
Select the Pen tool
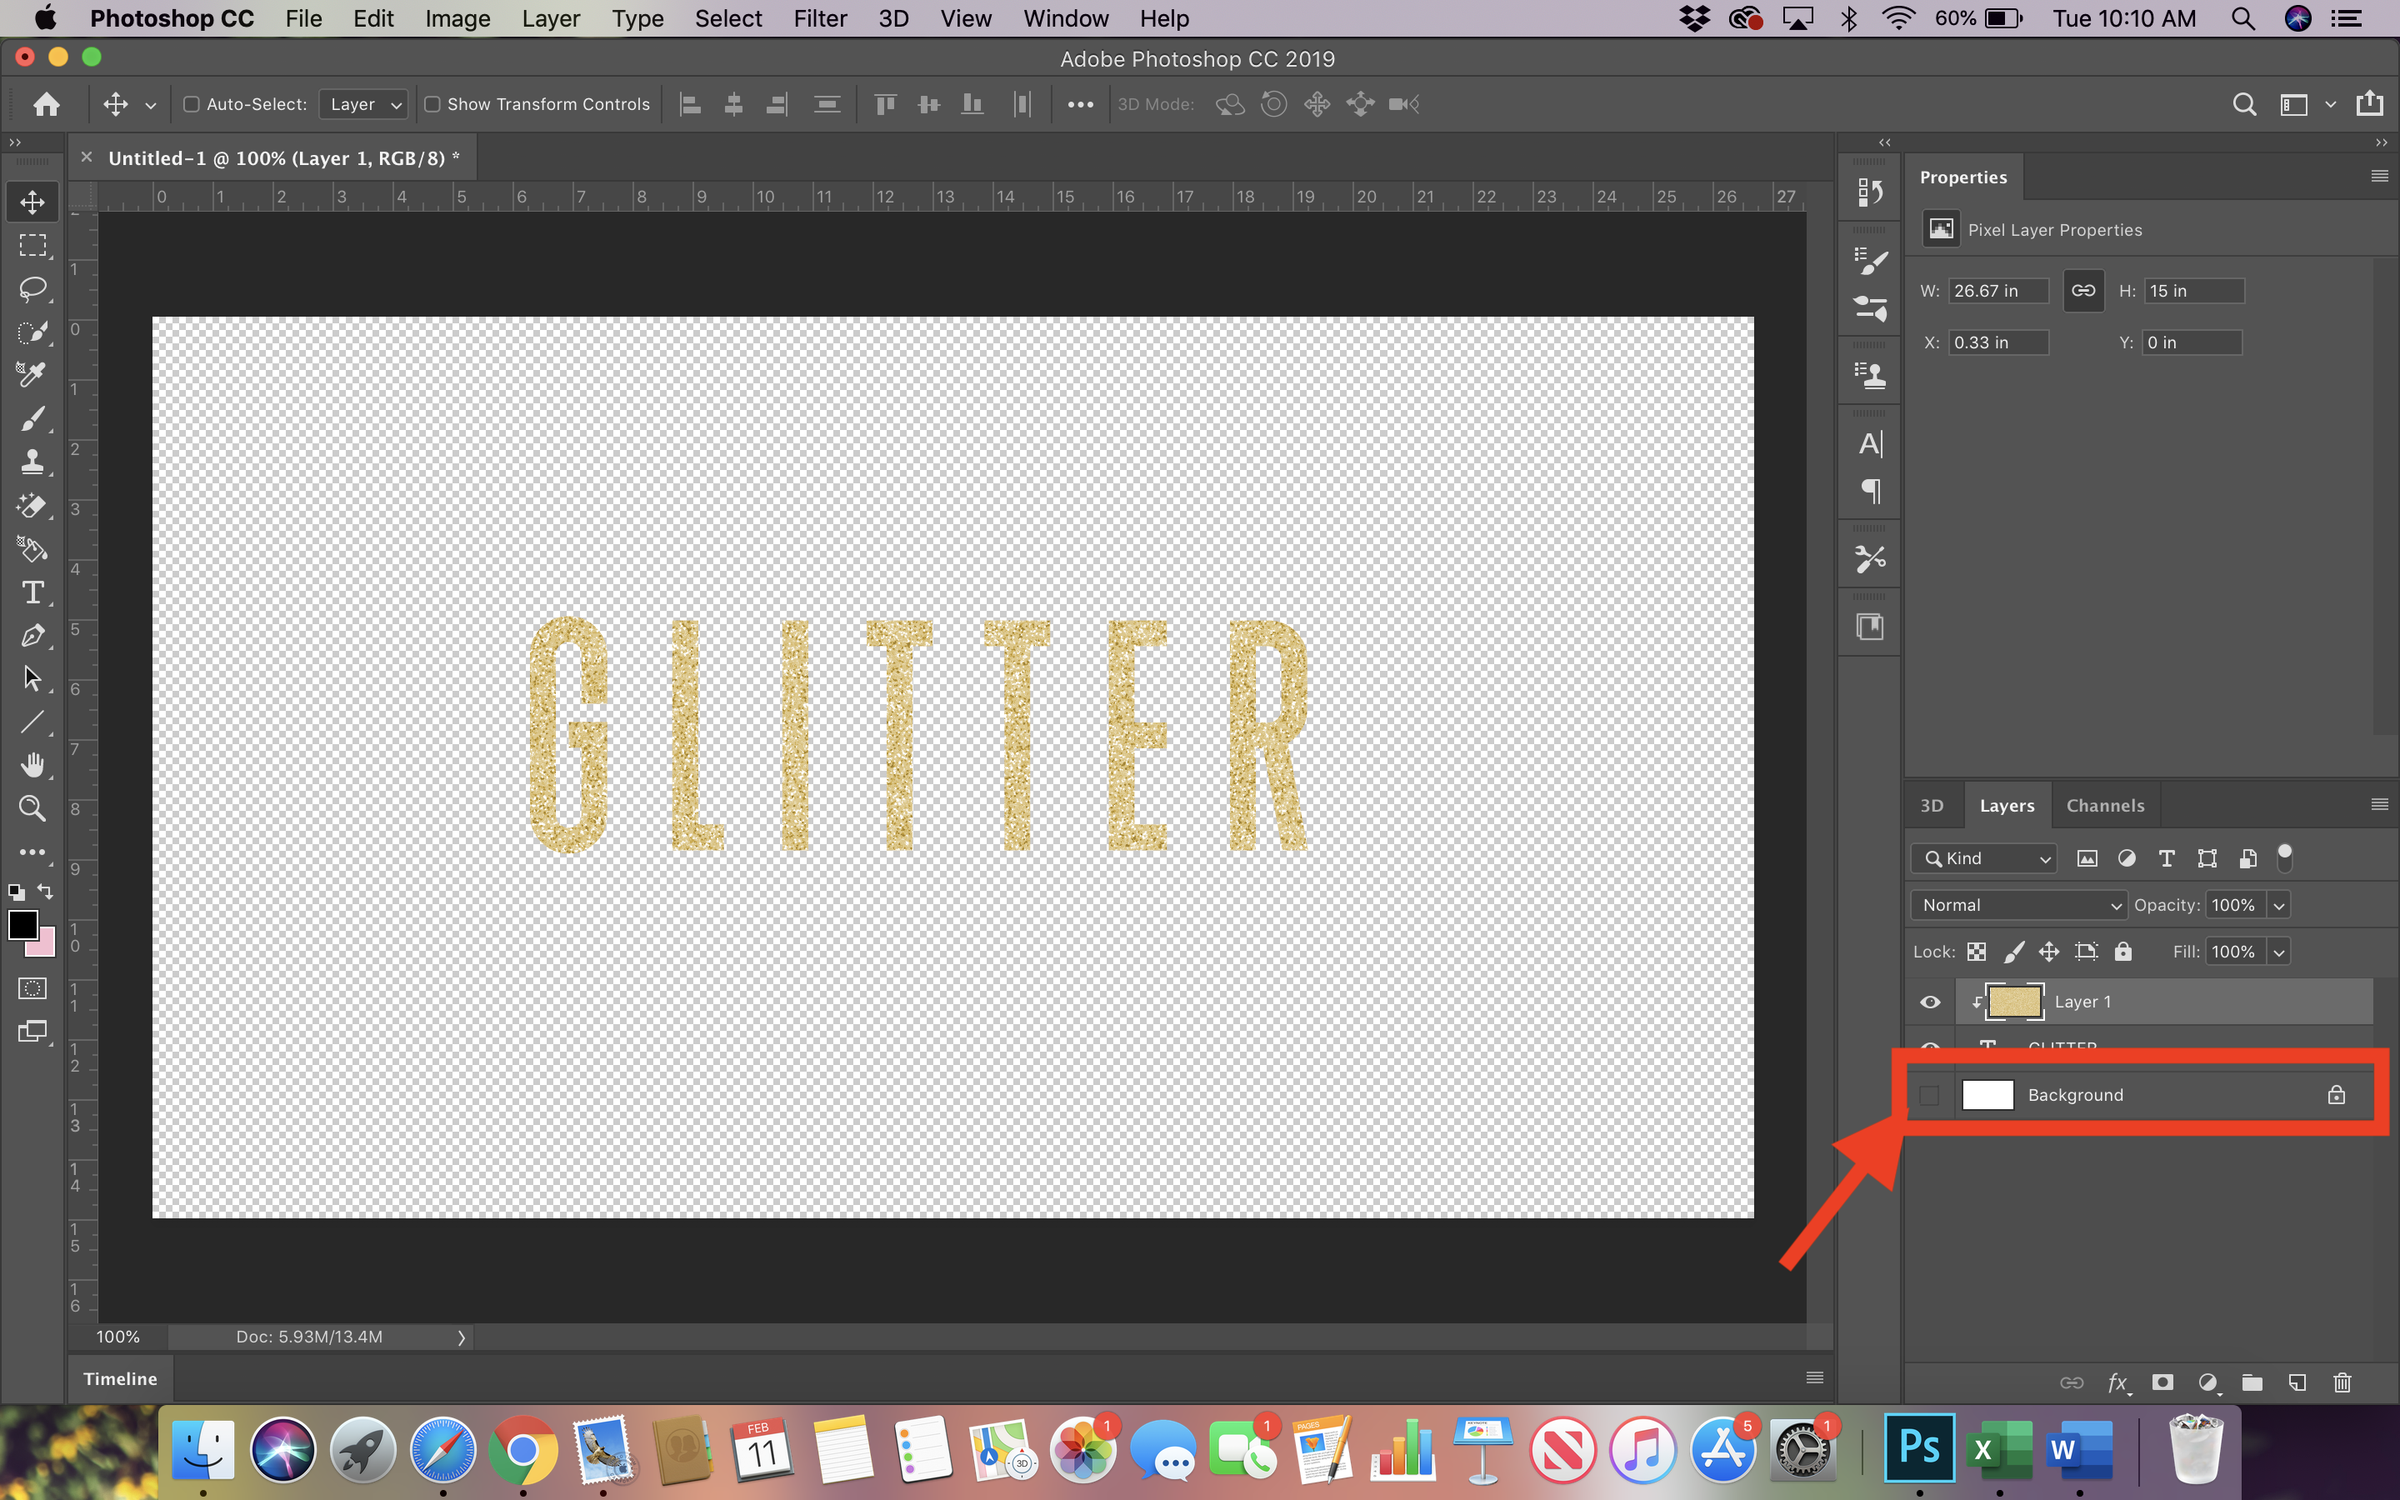(31, 635)
